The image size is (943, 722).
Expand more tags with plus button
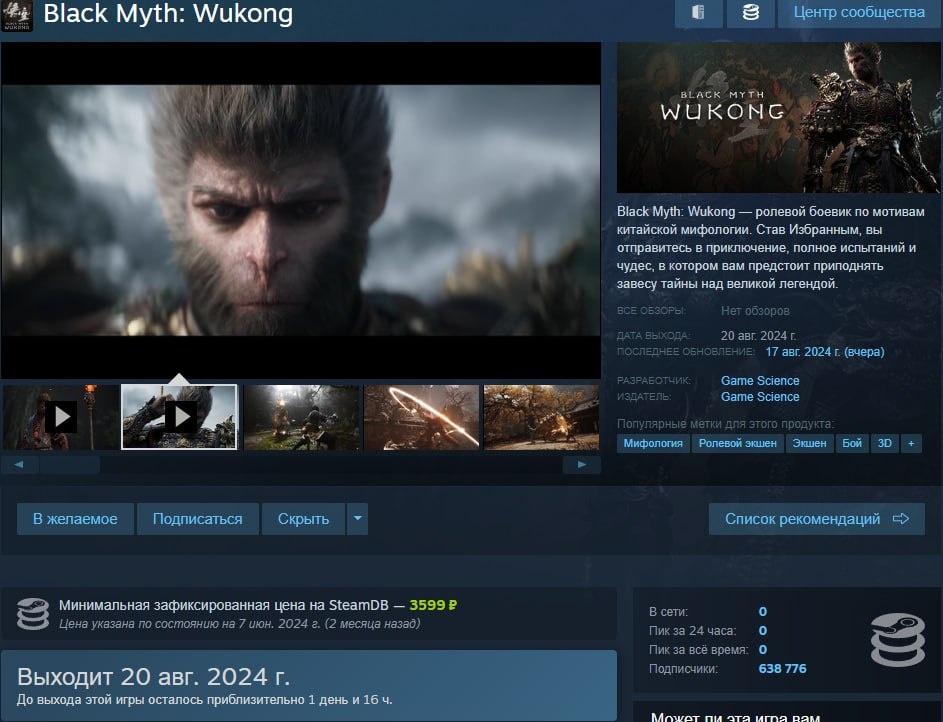(911, 444)
